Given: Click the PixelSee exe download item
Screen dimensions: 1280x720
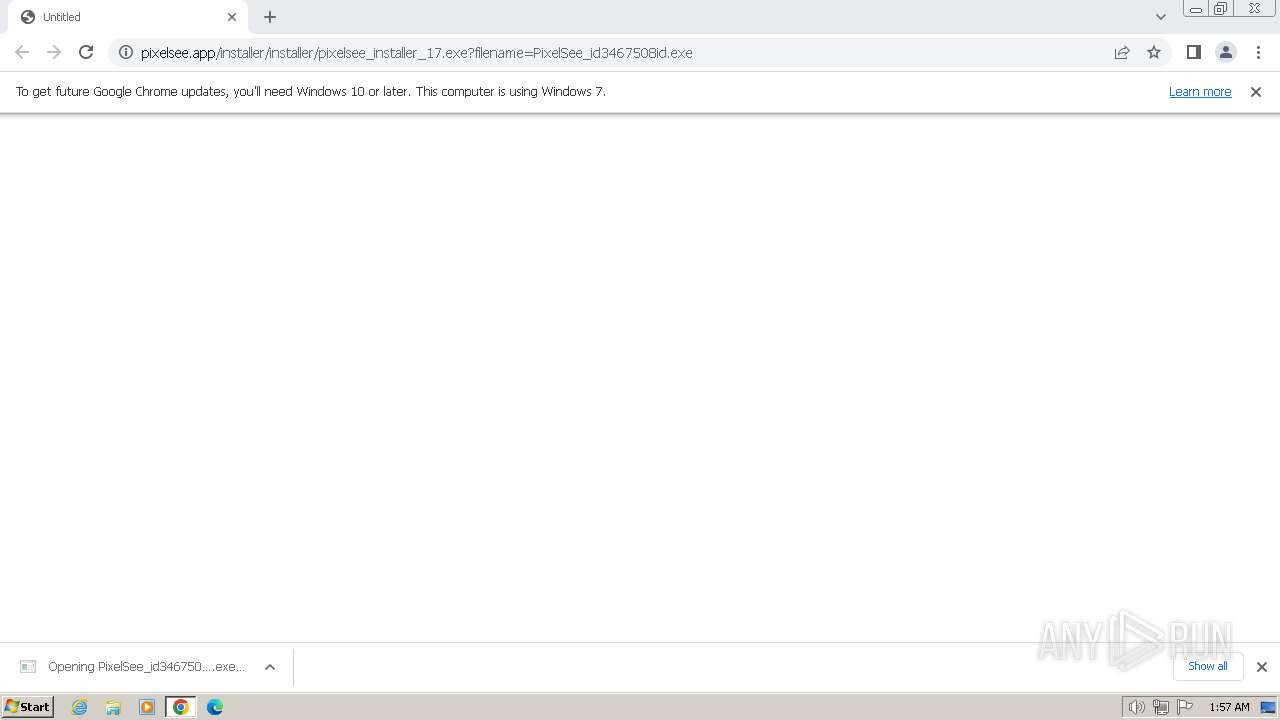Looking at the screenshot, I should coord(132,667).
